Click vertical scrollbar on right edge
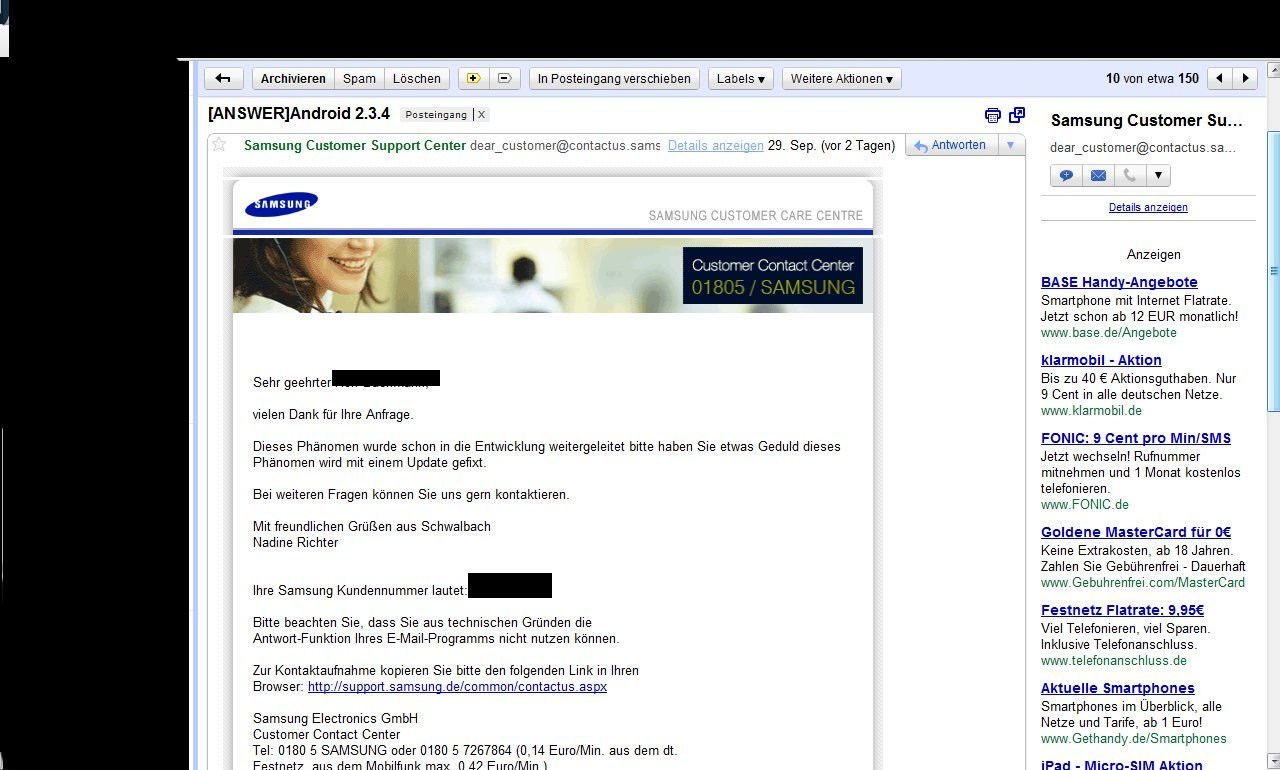Screen dimensions: 1280x770 pyautogui.click(x=1273, y=270)
